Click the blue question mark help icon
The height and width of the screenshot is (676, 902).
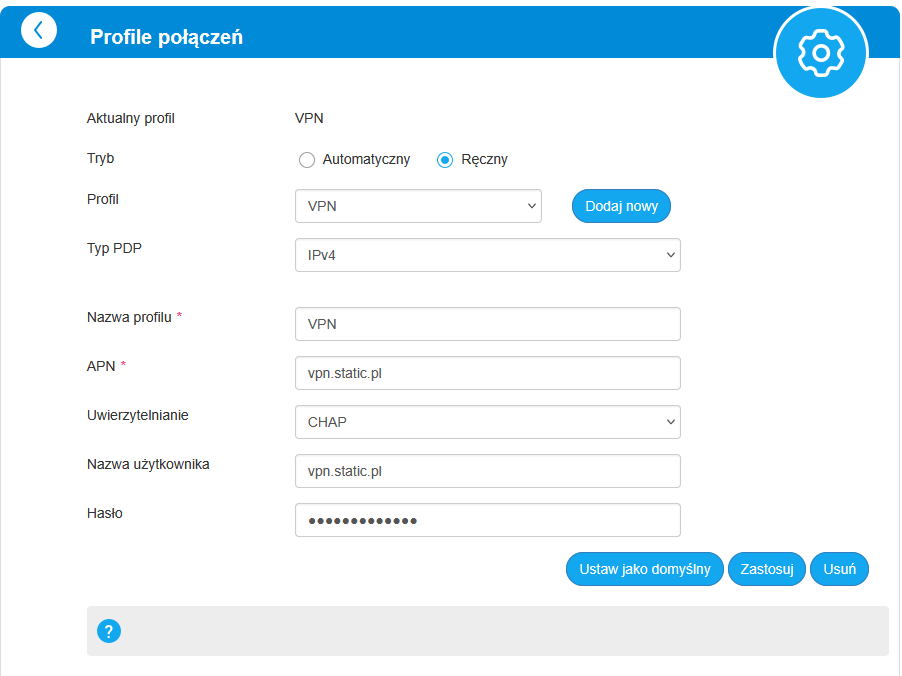click(x=109, y=631)
